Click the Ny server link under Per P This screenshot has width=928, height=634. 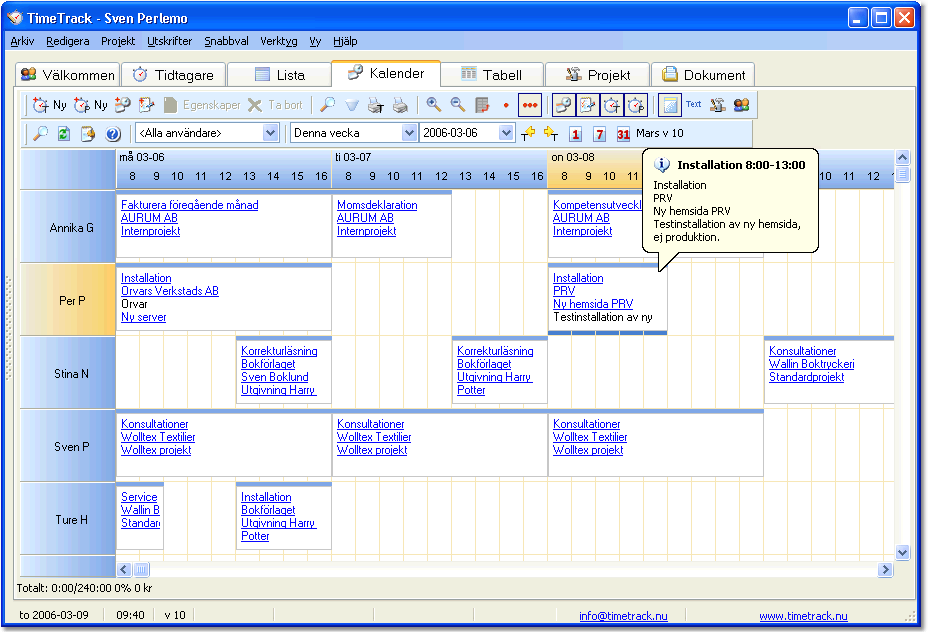pyautogui.click(x=143, y=317)
